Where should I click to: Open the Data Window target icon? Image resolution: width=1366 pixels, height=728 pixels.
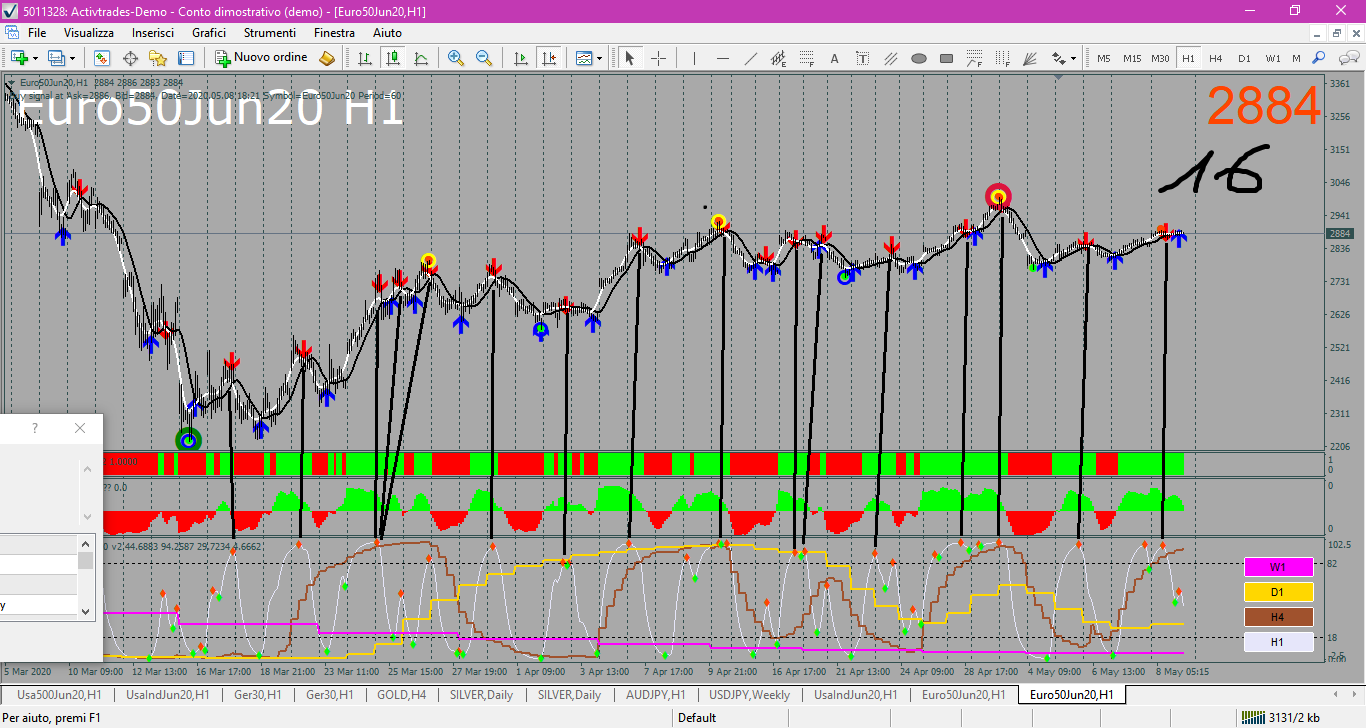click(x=130, y=58)
